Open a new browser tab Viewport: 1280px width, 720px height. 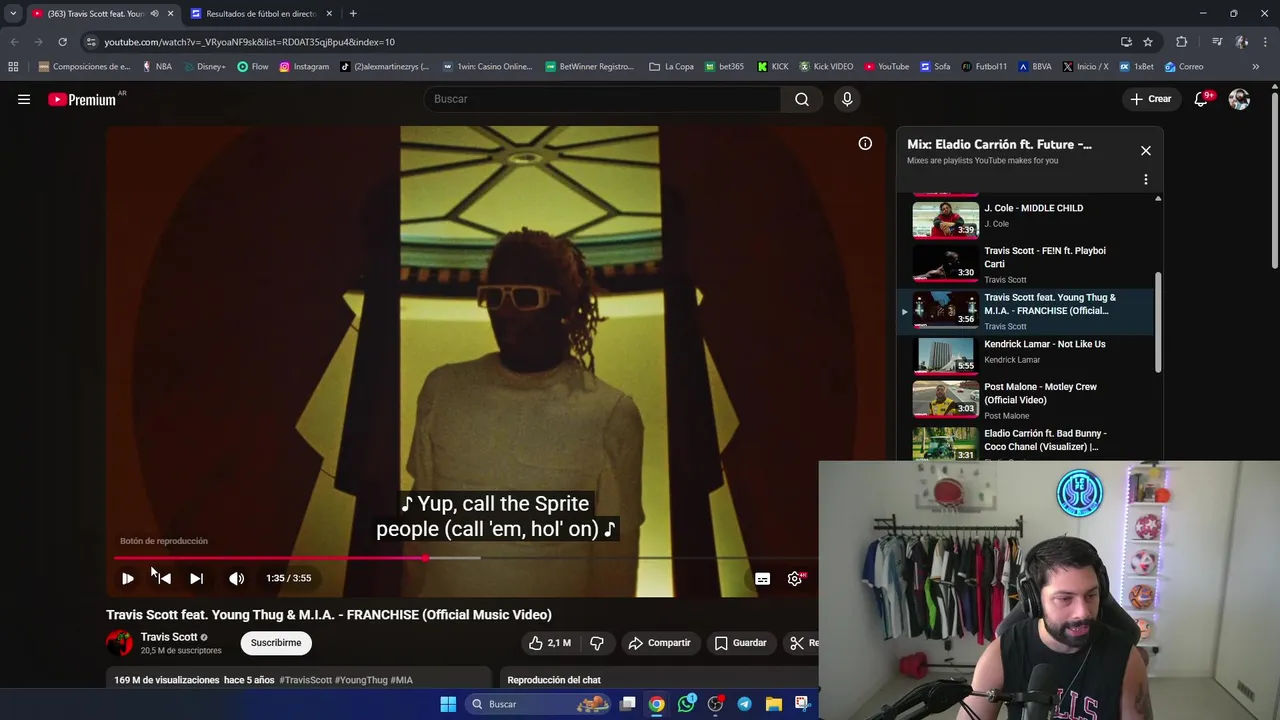pyautogui.click(x=353, y=14)
